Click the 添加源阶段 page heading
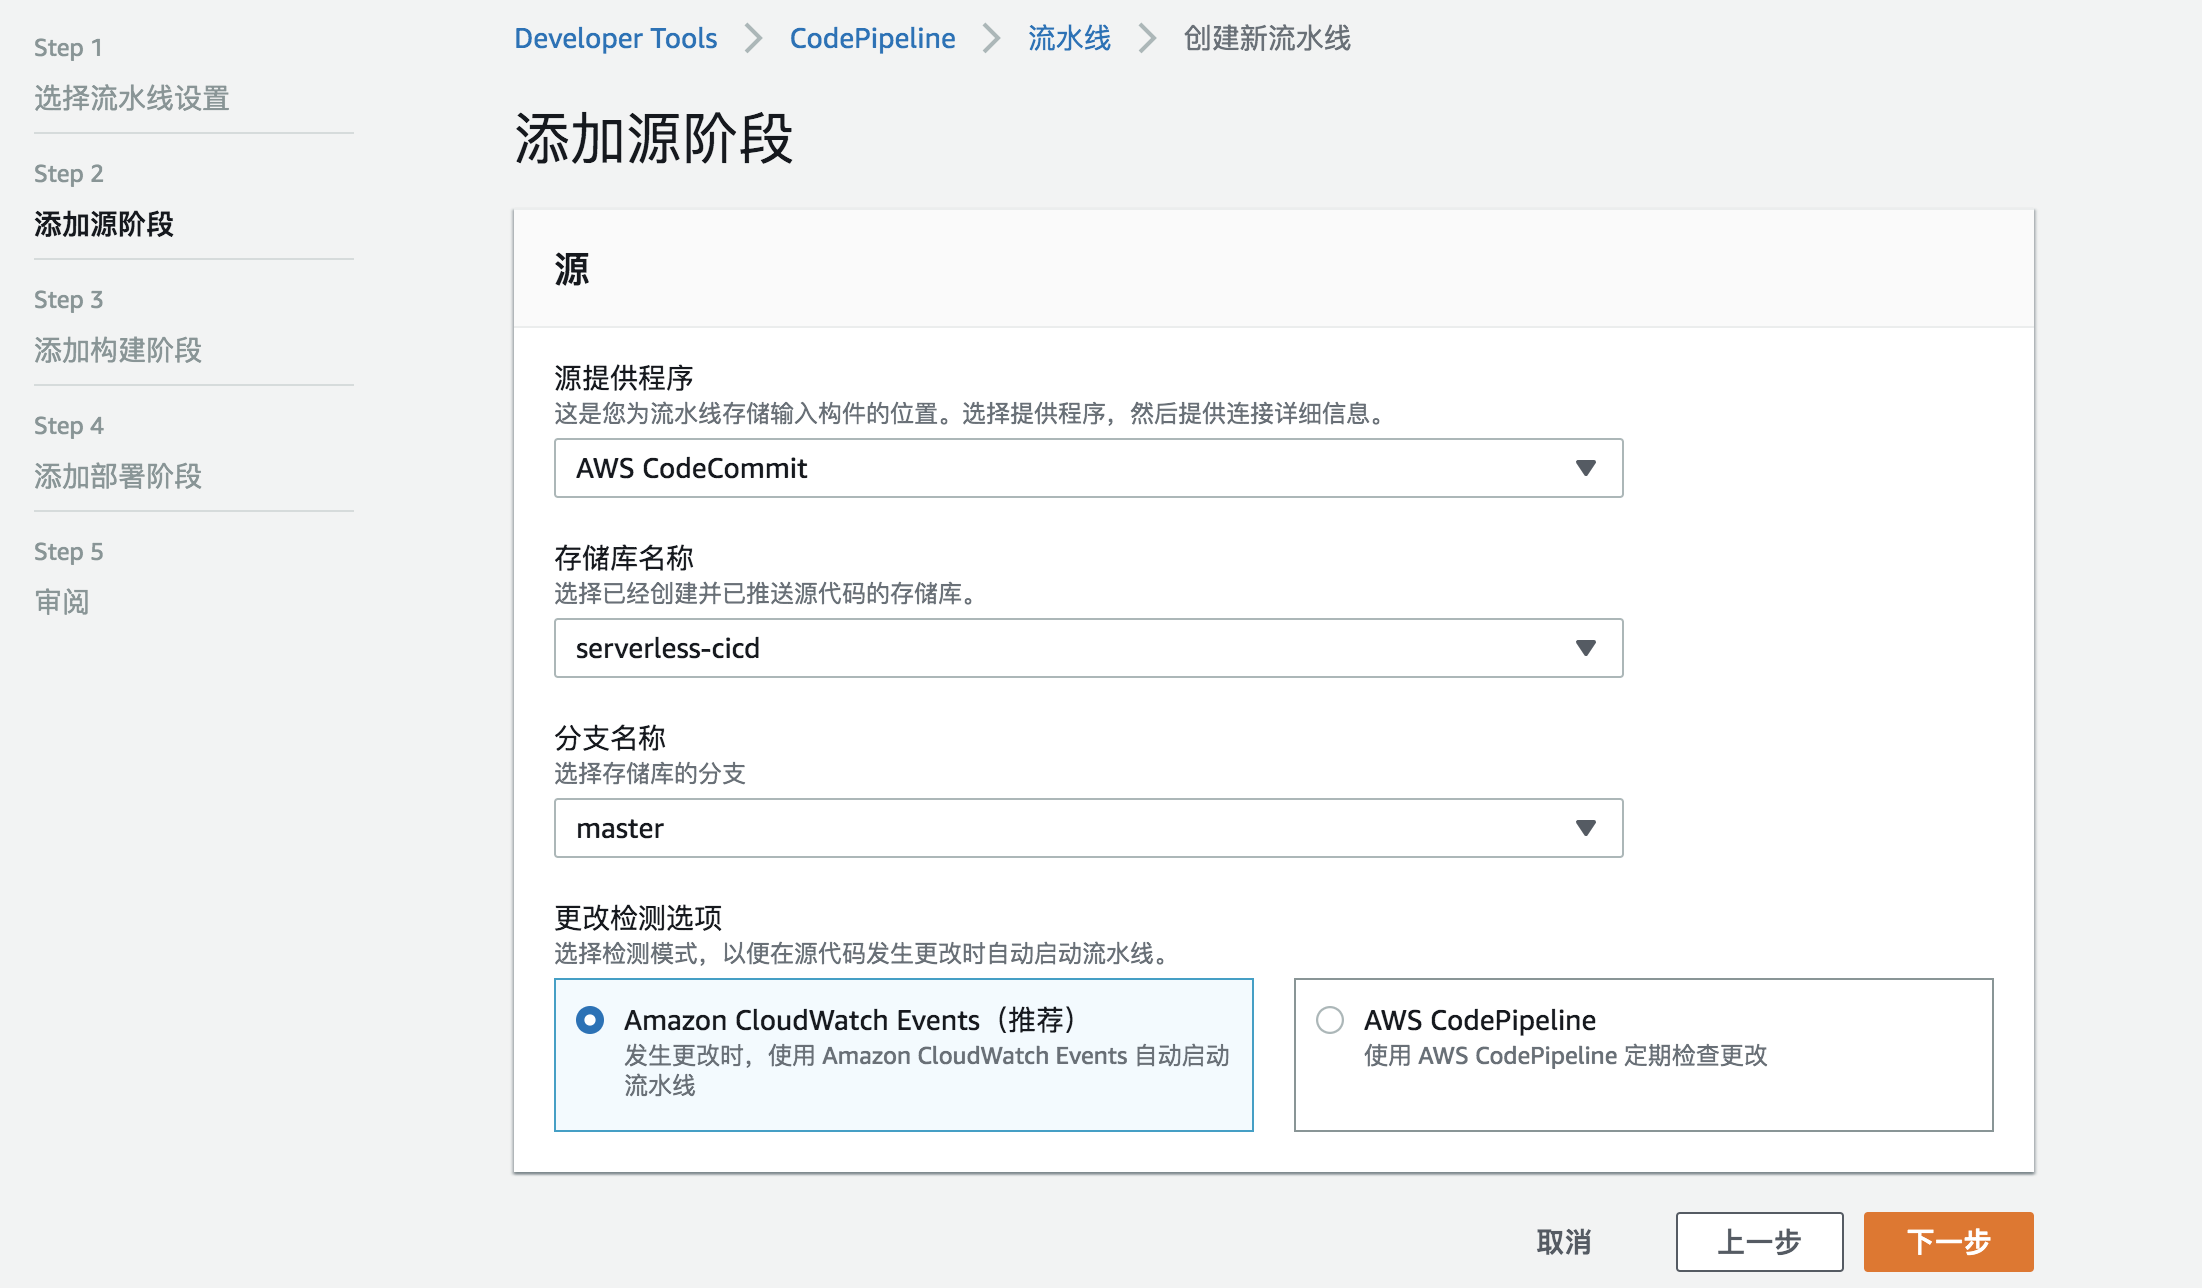Screen dimensions: 2202x1288 654,138
